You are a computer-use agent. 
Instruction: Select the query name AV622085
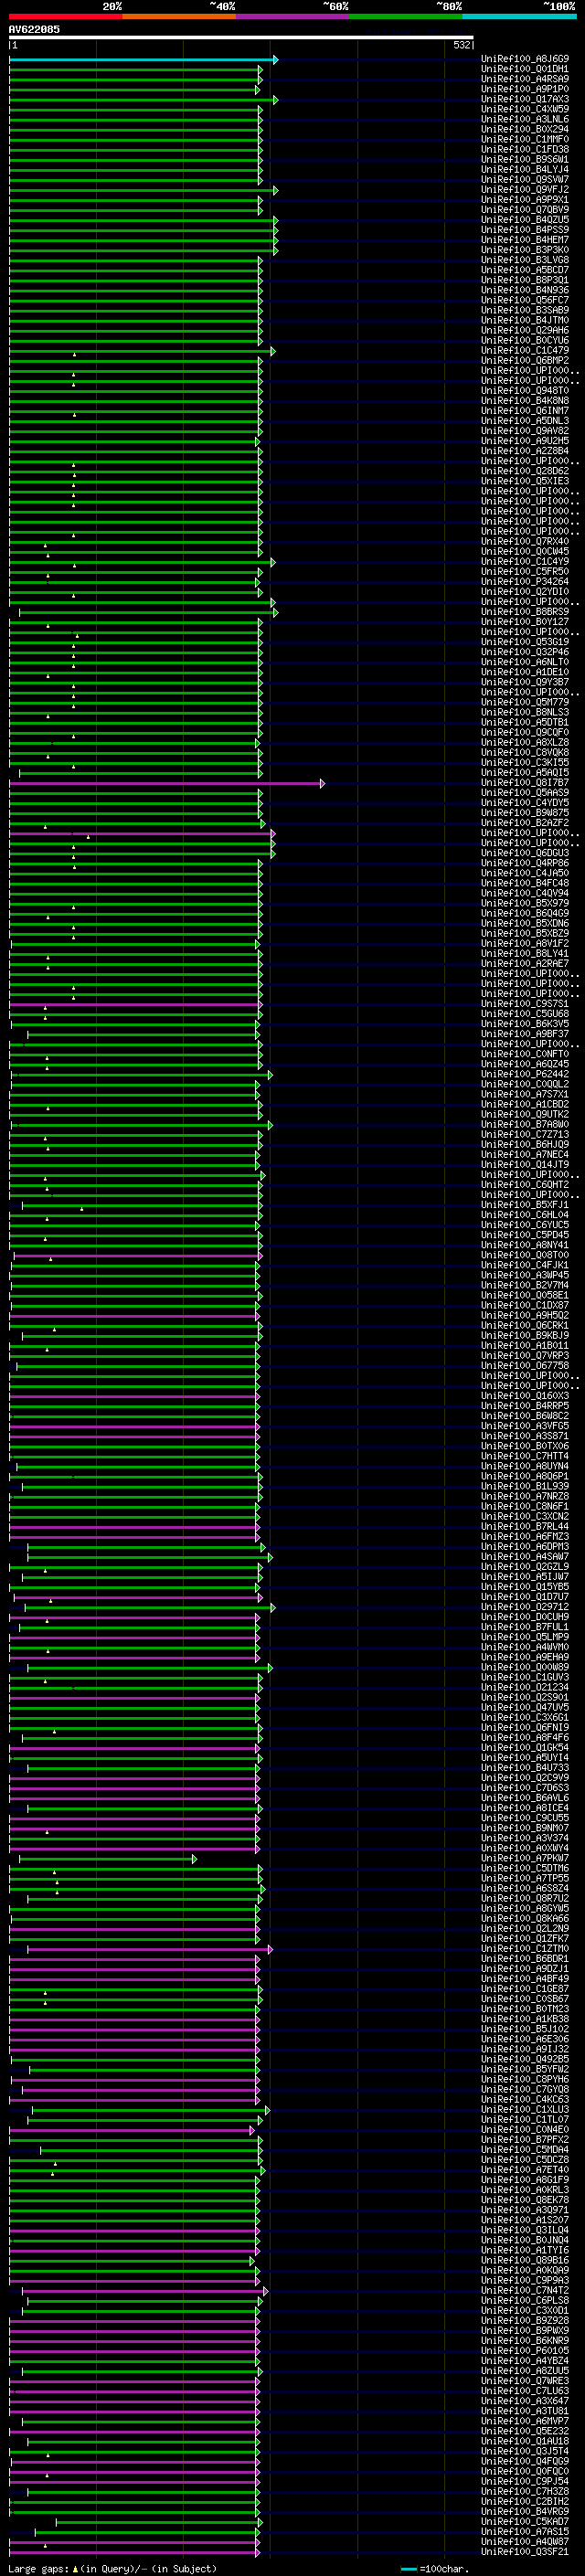(34, 29)
